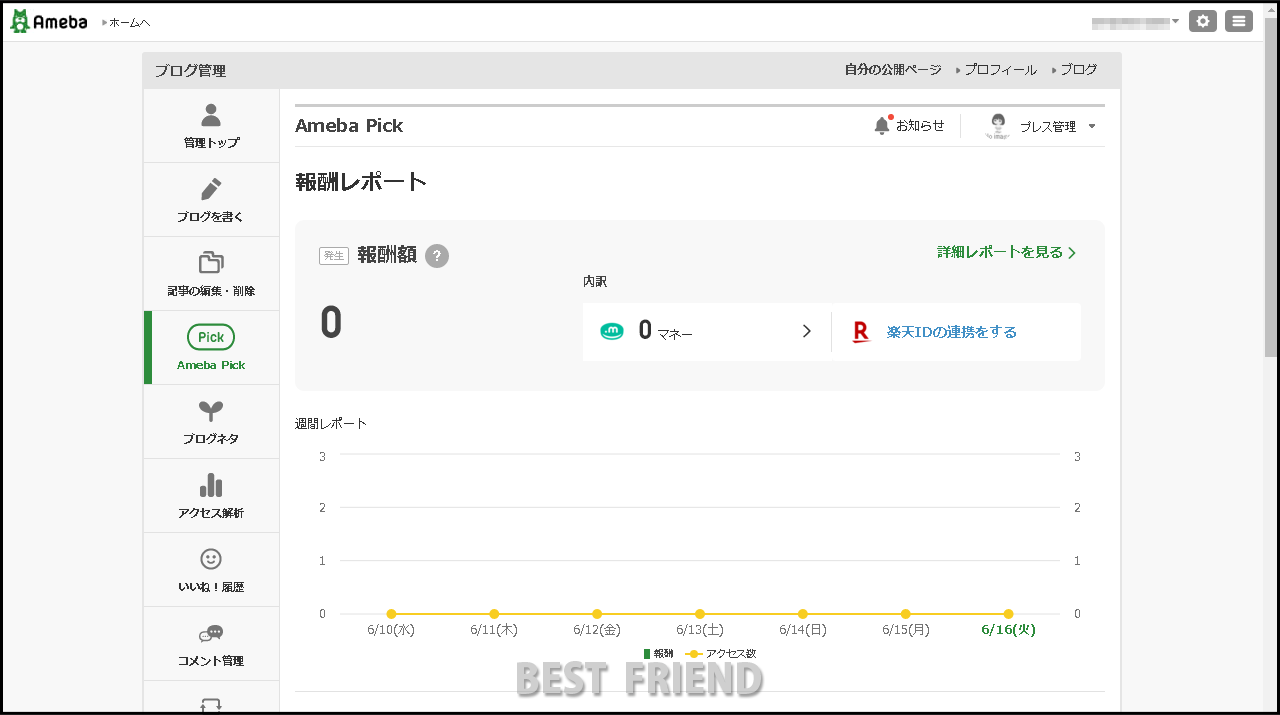Select the Pick badge icon

pos(211,337)
